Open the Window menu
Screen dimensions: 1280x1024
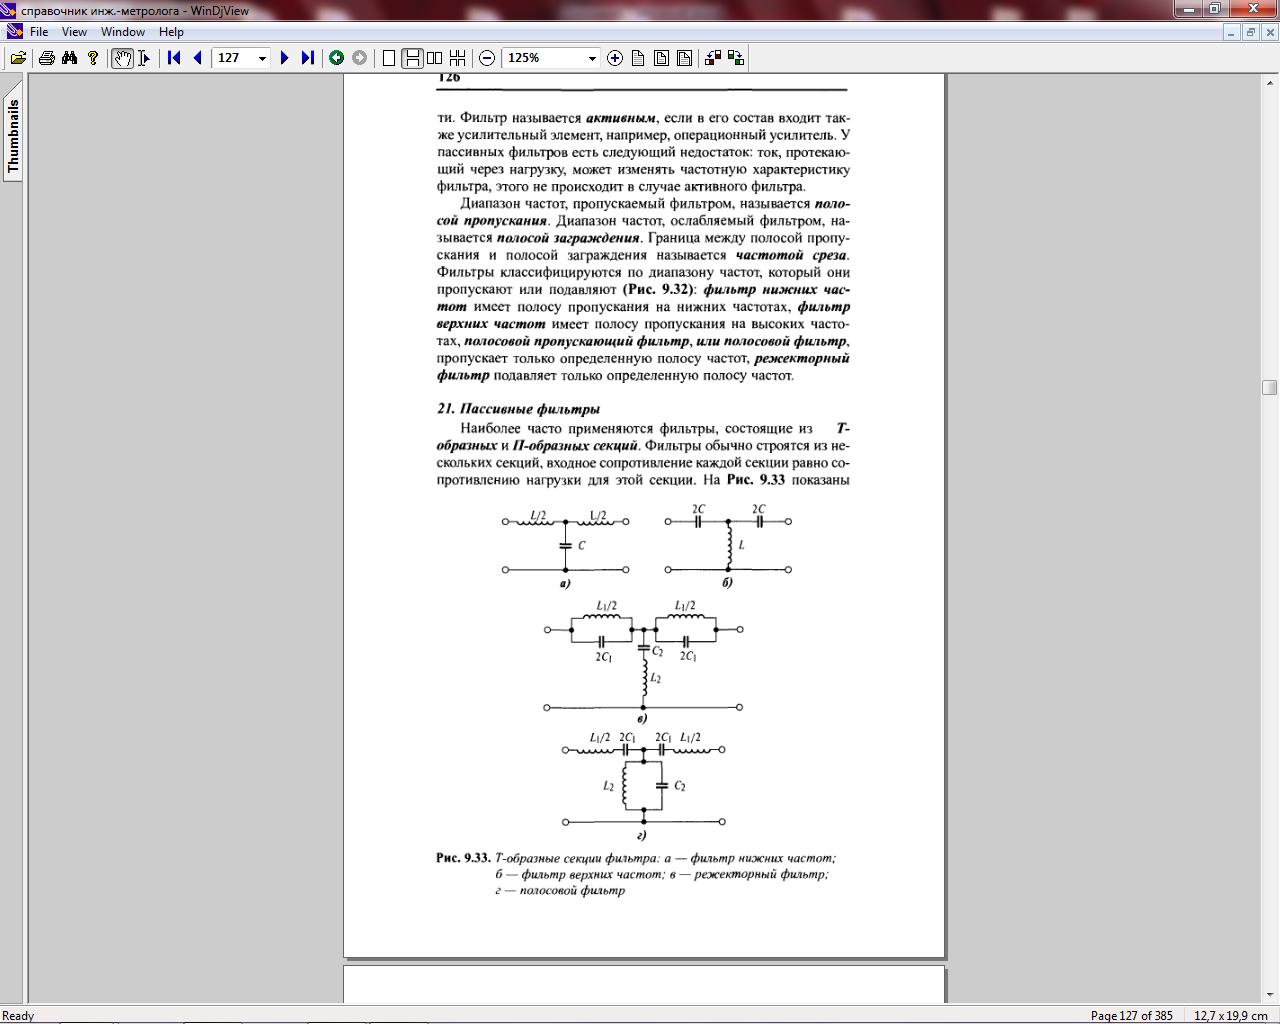tap(123, 32)
